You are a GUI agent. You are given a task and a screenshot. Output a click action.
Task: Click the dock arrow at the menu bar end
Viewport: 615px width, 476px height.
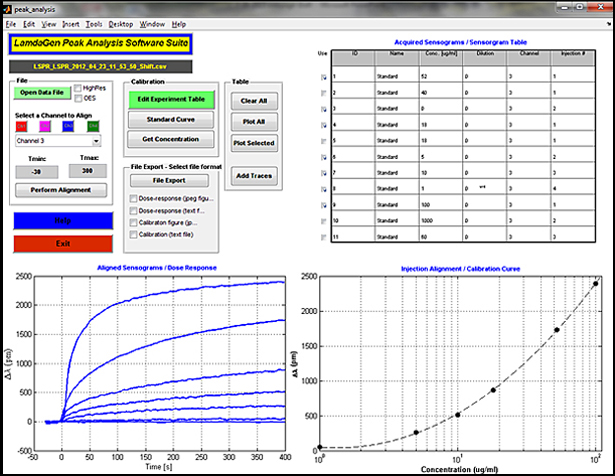609,24
